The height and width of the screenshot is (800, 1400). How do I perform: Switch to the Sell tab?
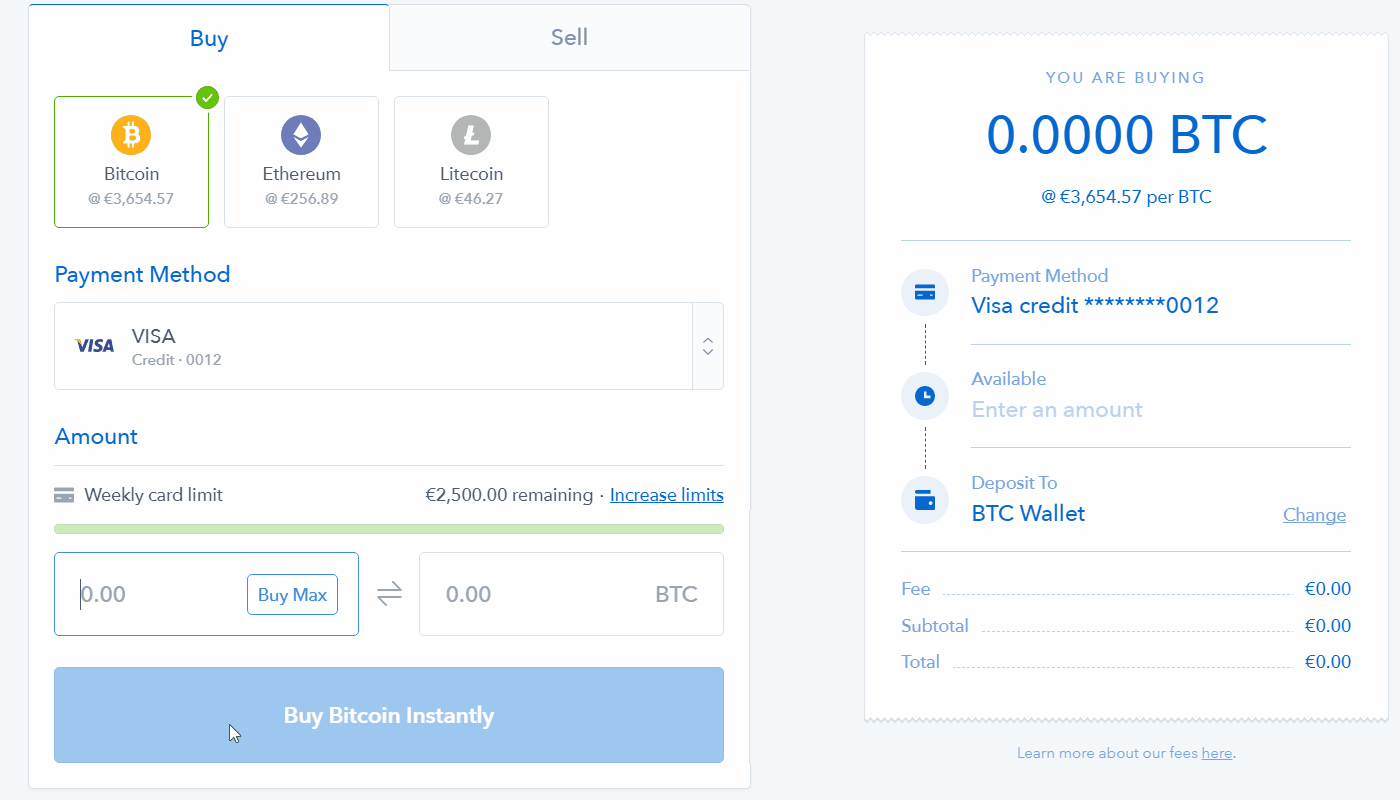(569, 38)
